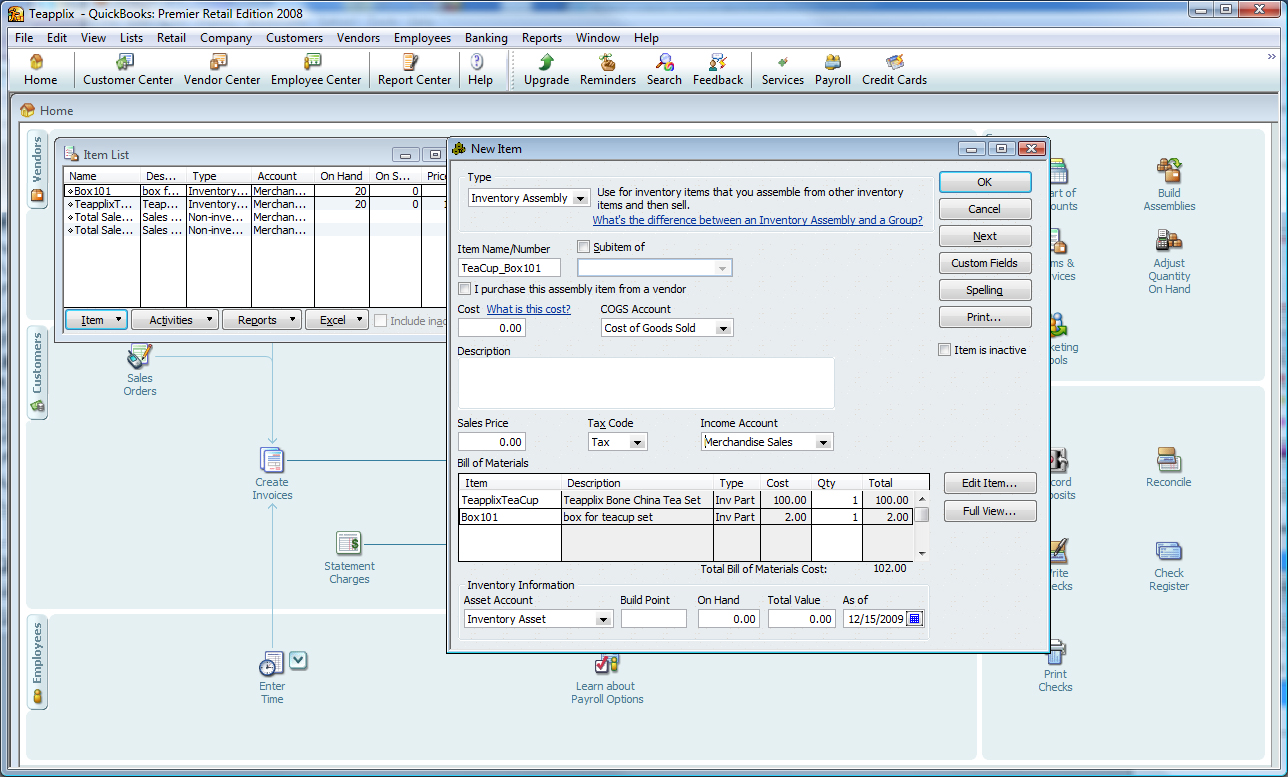Screen dimensions: 1288x777
Task: Open the Reports dropdown in Item List
Action: point(262,320)
